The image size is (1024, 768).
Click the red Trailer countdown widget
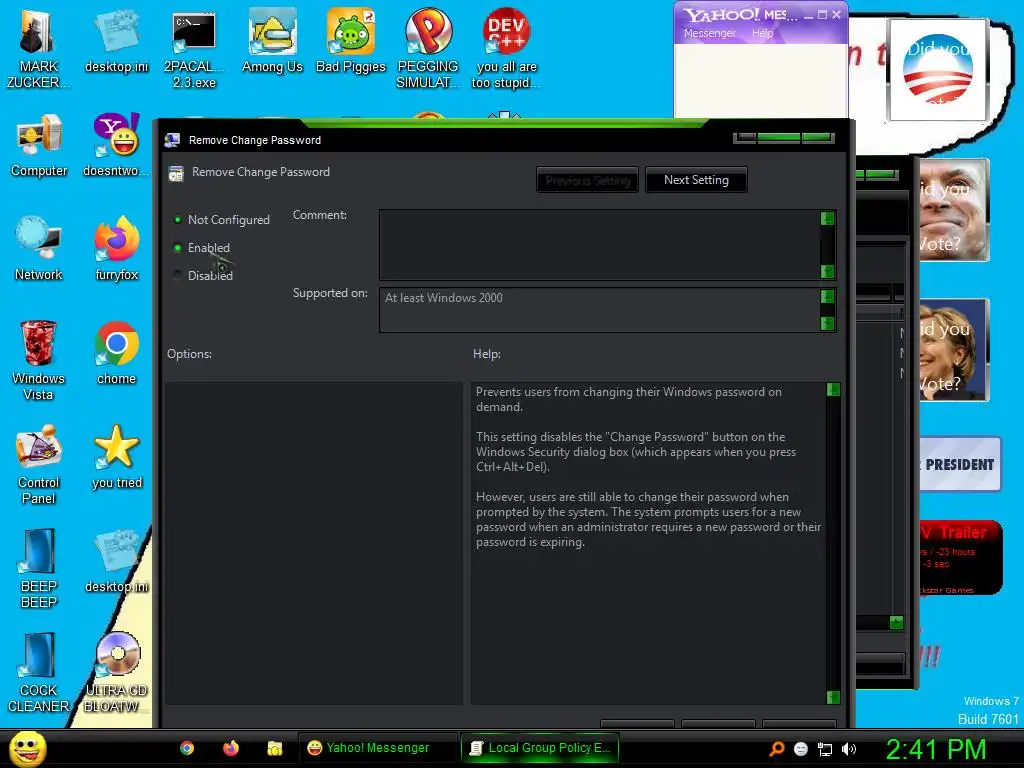point(960,557)
